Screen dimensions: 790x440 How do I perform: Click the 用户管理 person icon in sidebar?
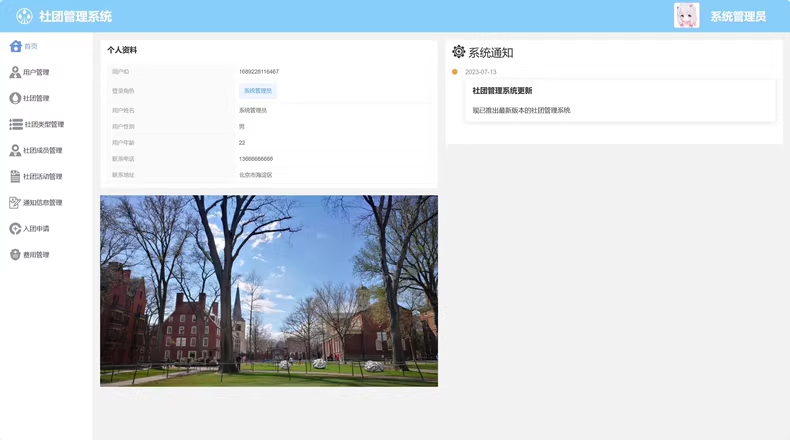point(15,72)
